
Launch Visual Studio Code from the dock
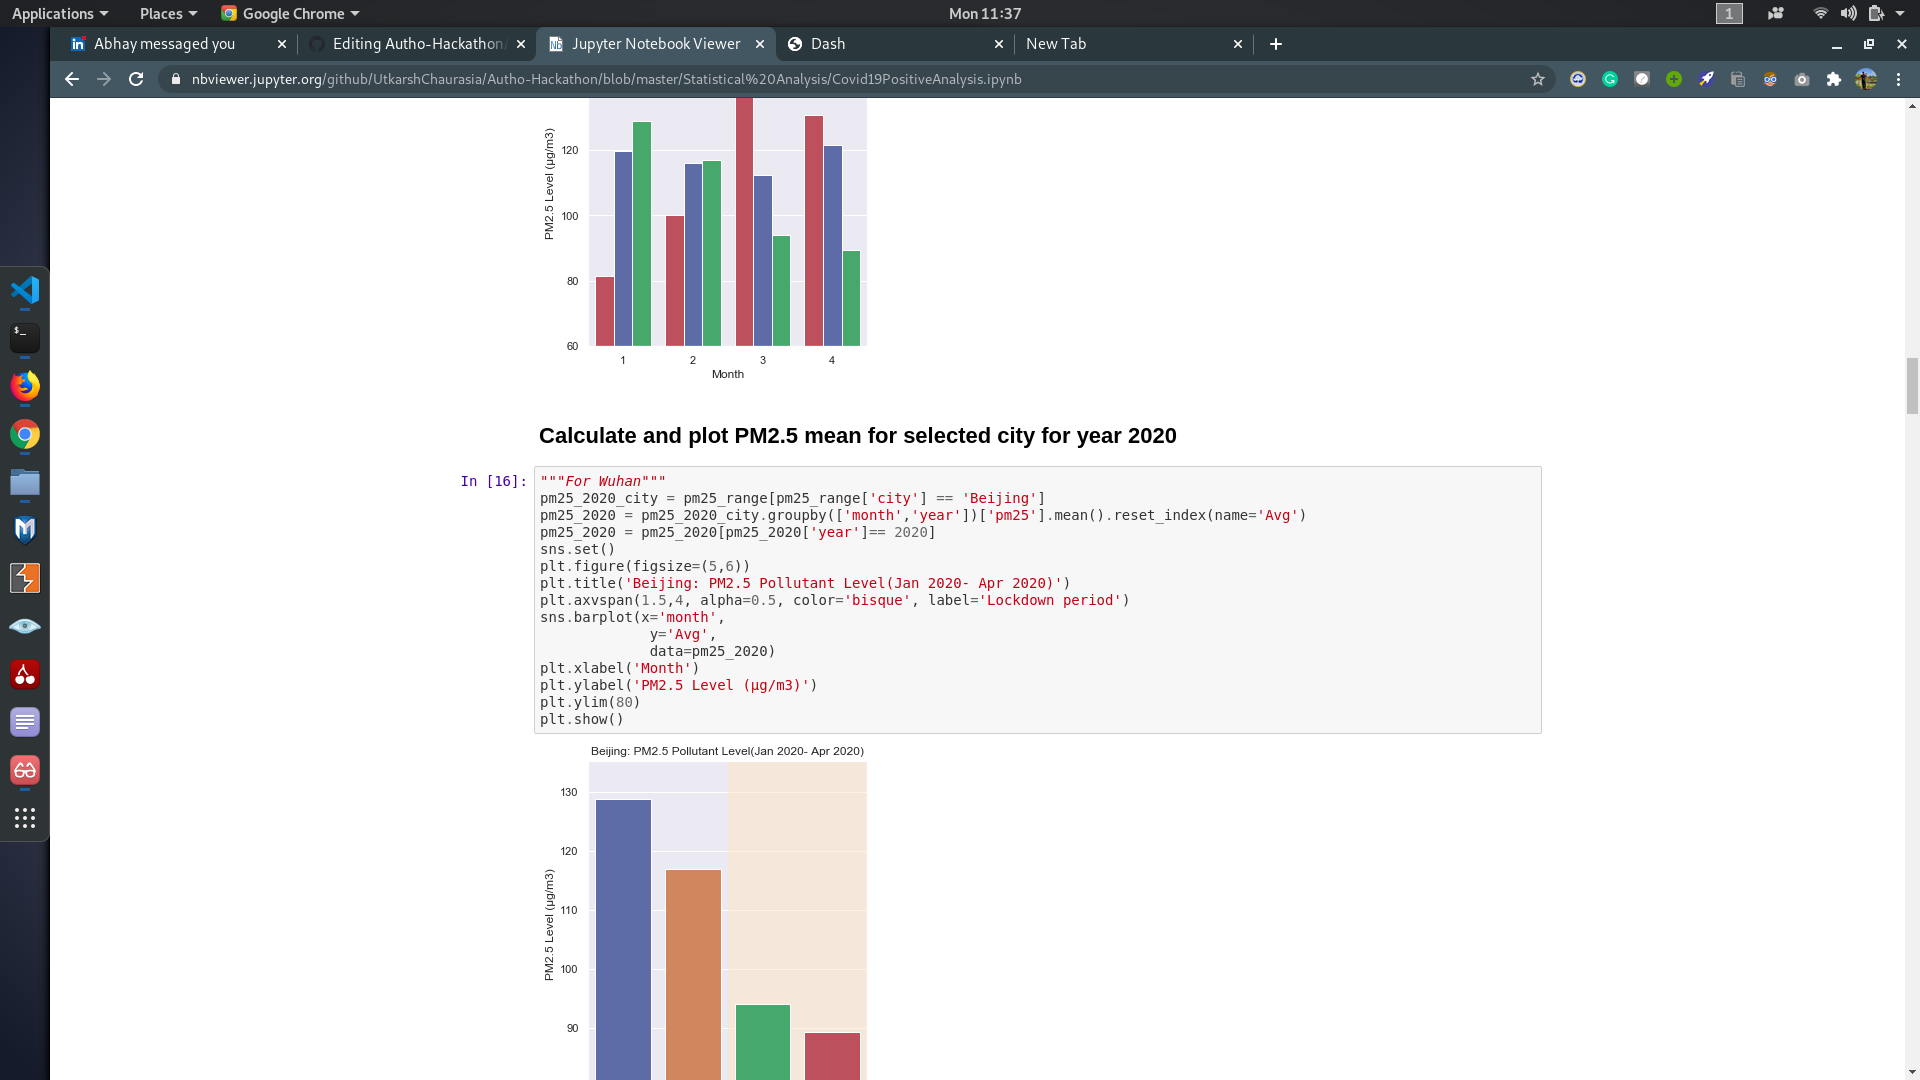[25, 290]
